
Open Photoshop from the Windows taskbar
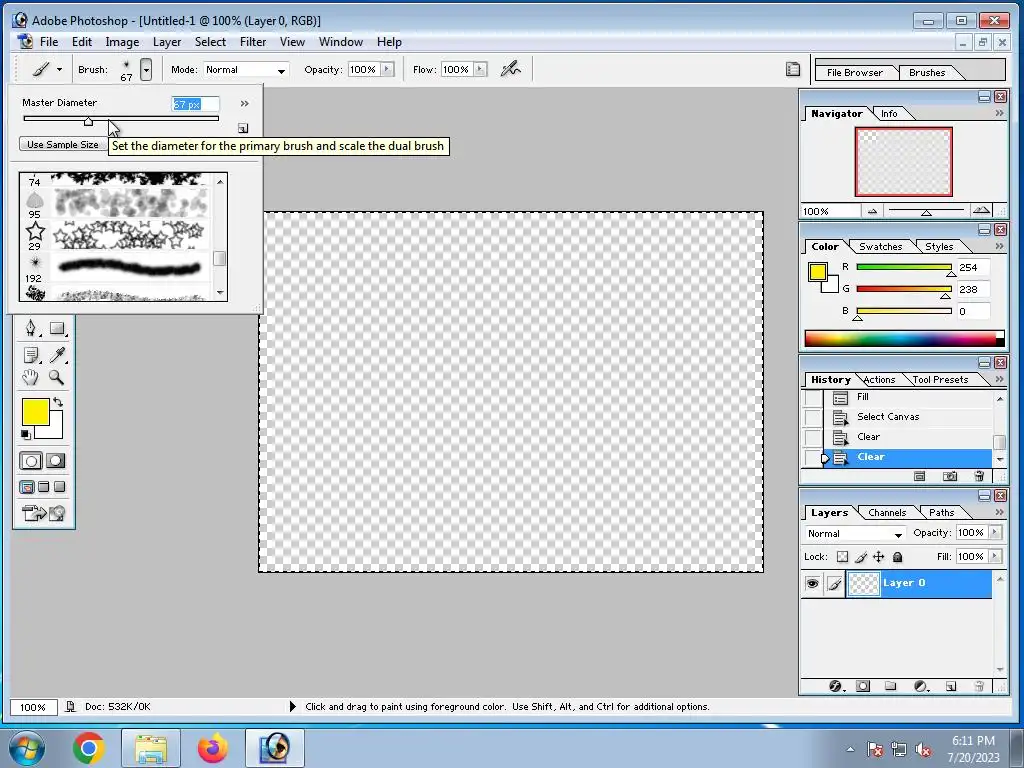pos(275,748)
